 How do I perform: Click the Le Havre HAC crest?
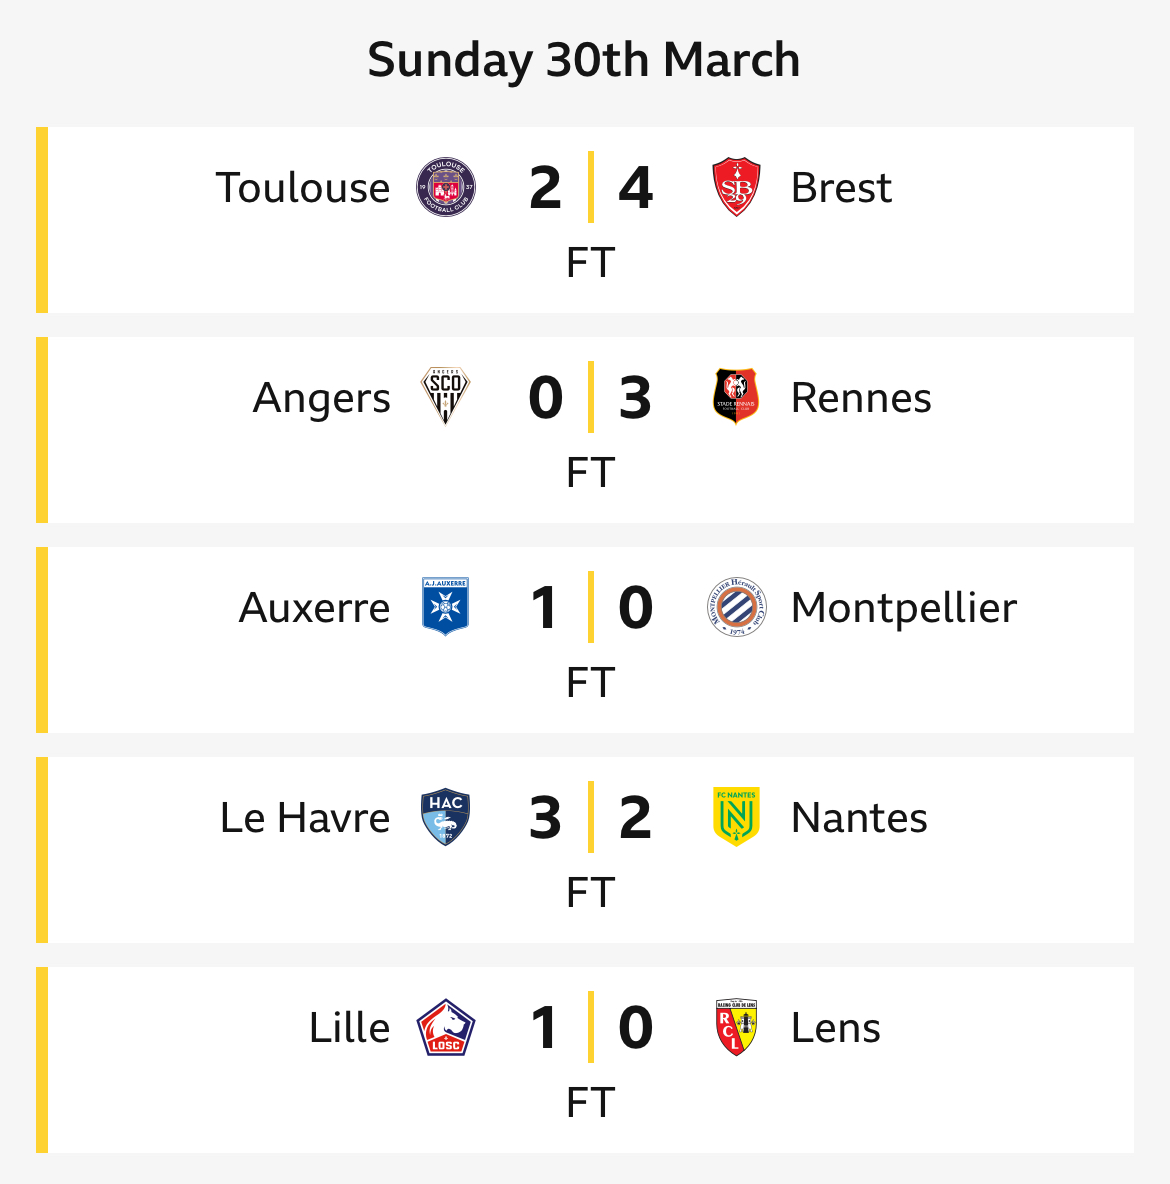pos(446,817)
